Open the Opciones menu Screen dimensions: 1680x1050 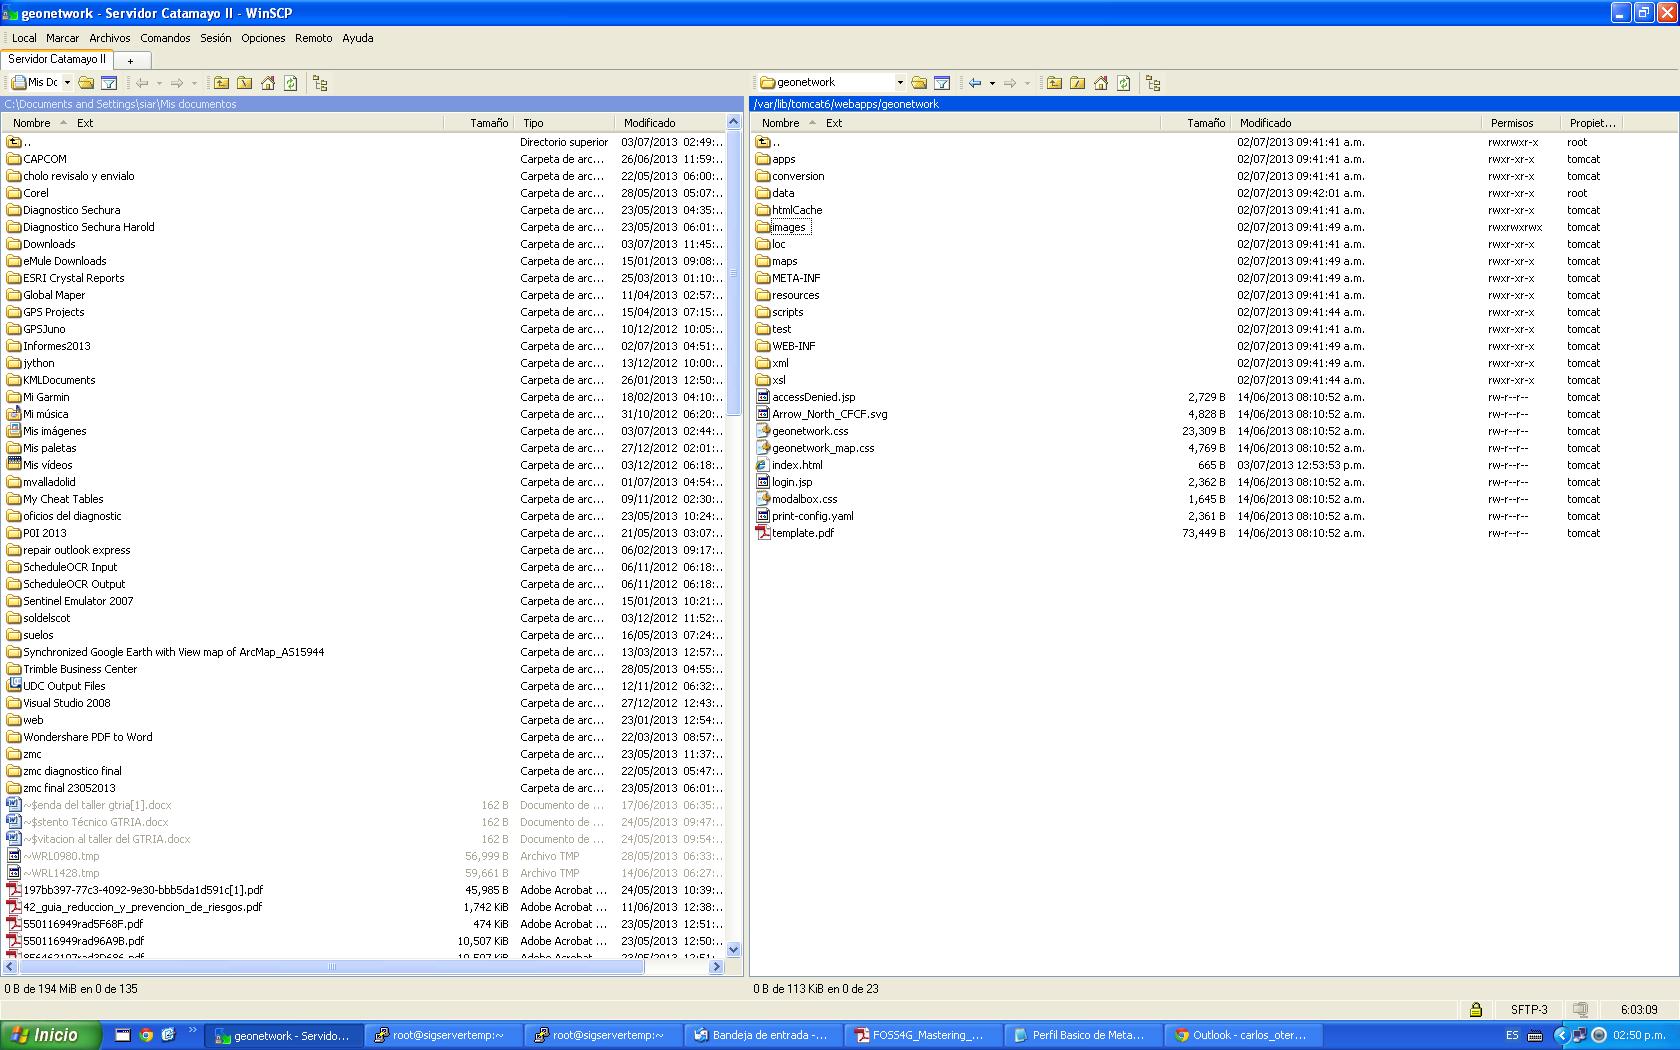click(263, 38)
